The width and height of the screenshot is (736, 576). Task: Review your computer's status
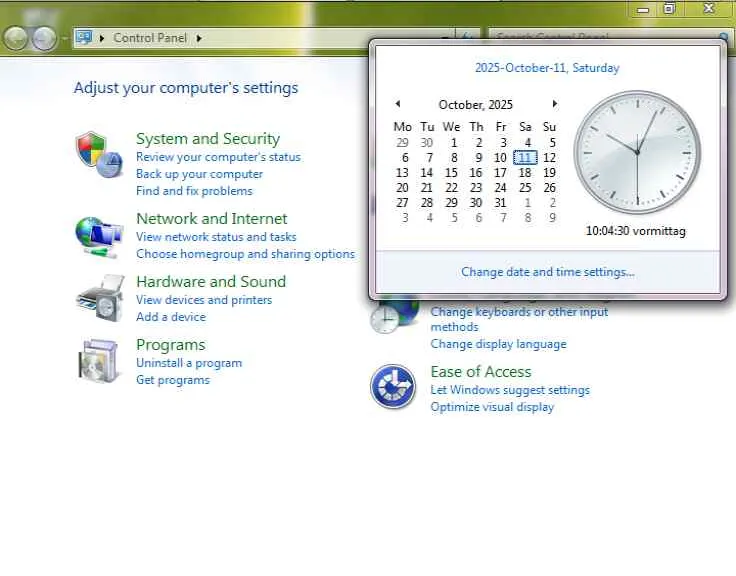click(218, 157)
